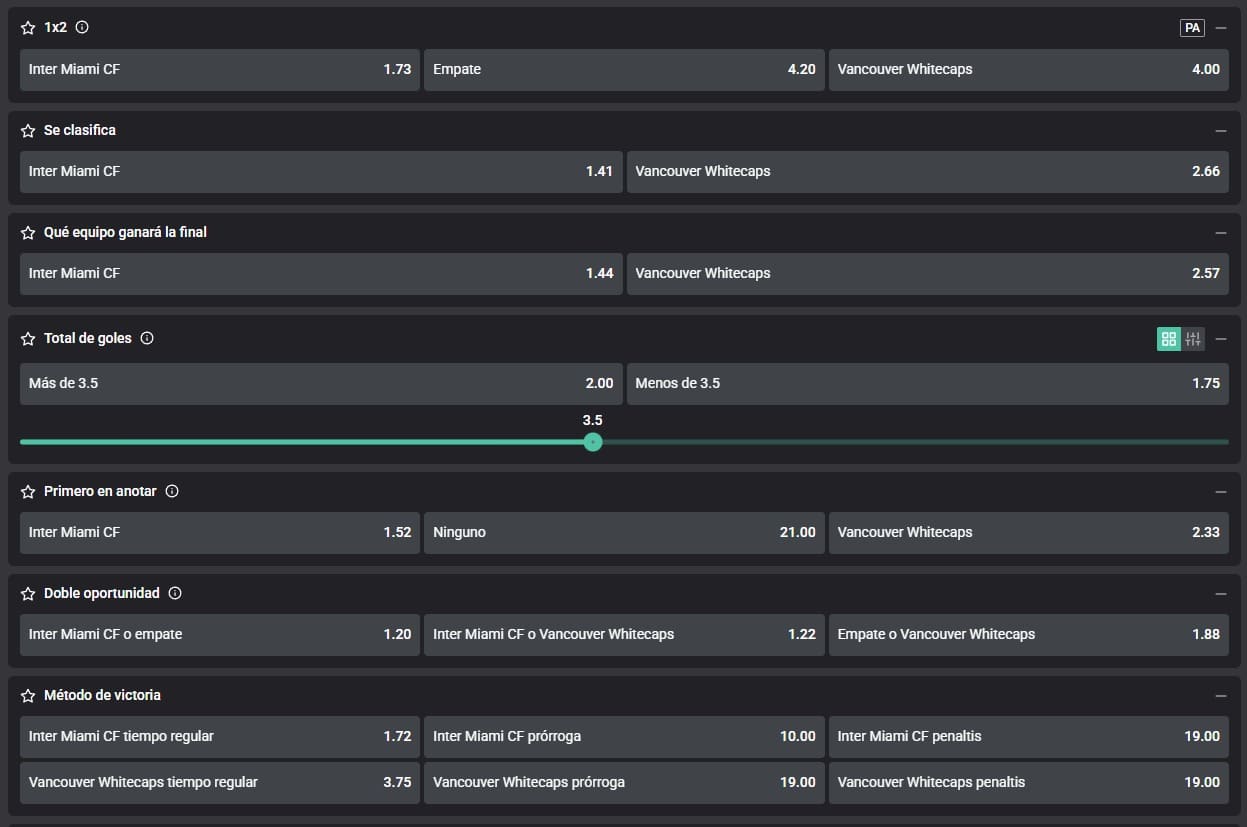The width and height of the screenshot is (1247, 827).
Task: Collapse the Método de victoria section
Action: point(1221,695)
